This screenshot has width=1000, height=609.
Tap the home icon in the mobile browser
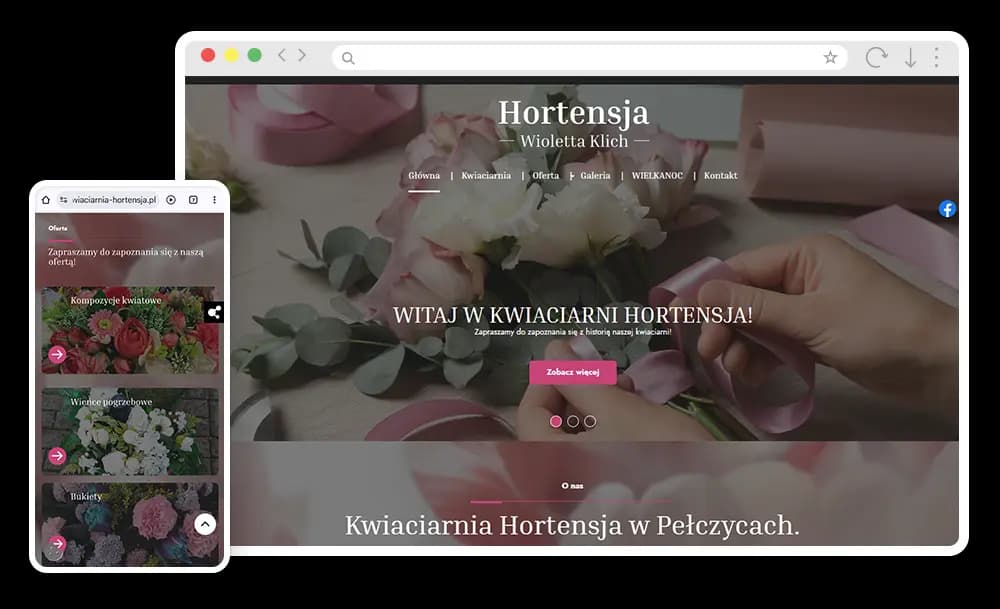[x=46, y=200]
